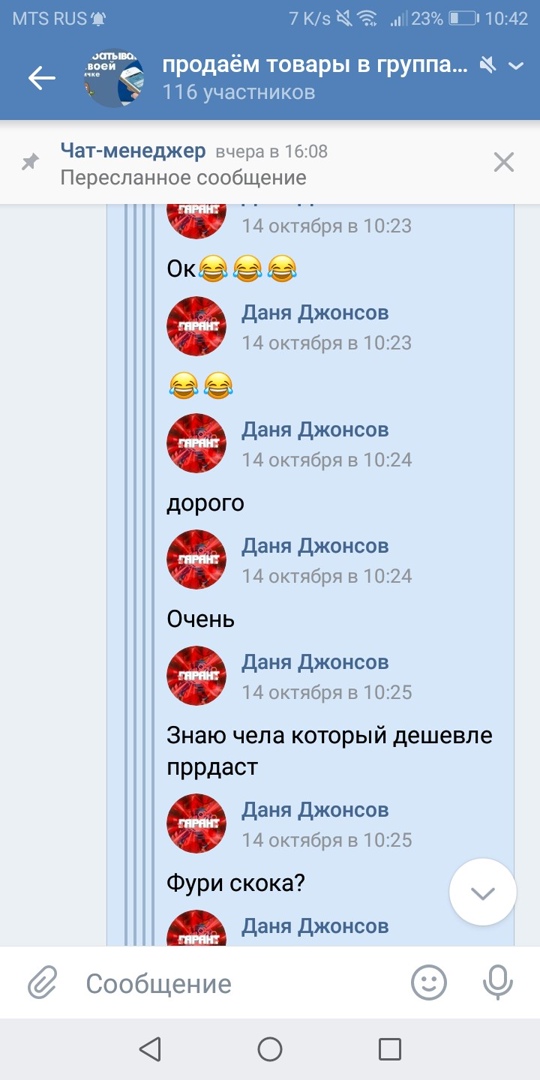The height and width of the screenshot is (1080, 540).
Task: Tap Android home circle button
Action: coord(270,1049)
